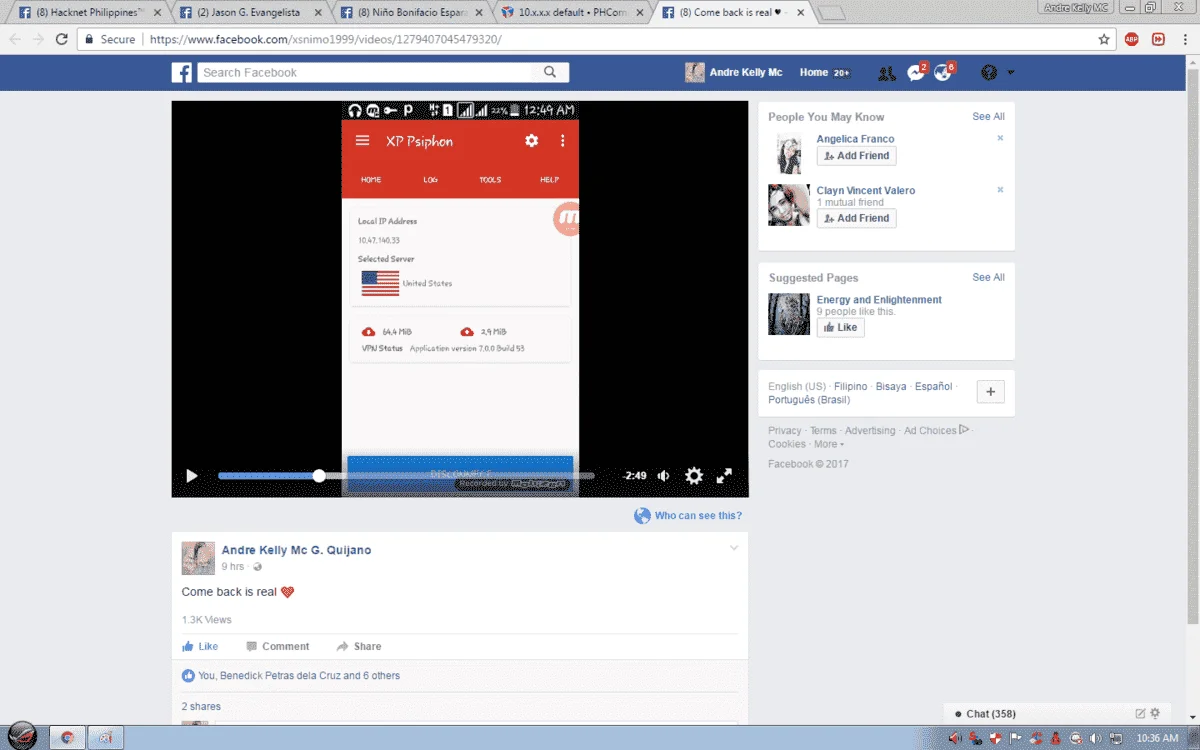Click the video progress scrubber handle
1200x750 pixels.
(x=319, y=476)
